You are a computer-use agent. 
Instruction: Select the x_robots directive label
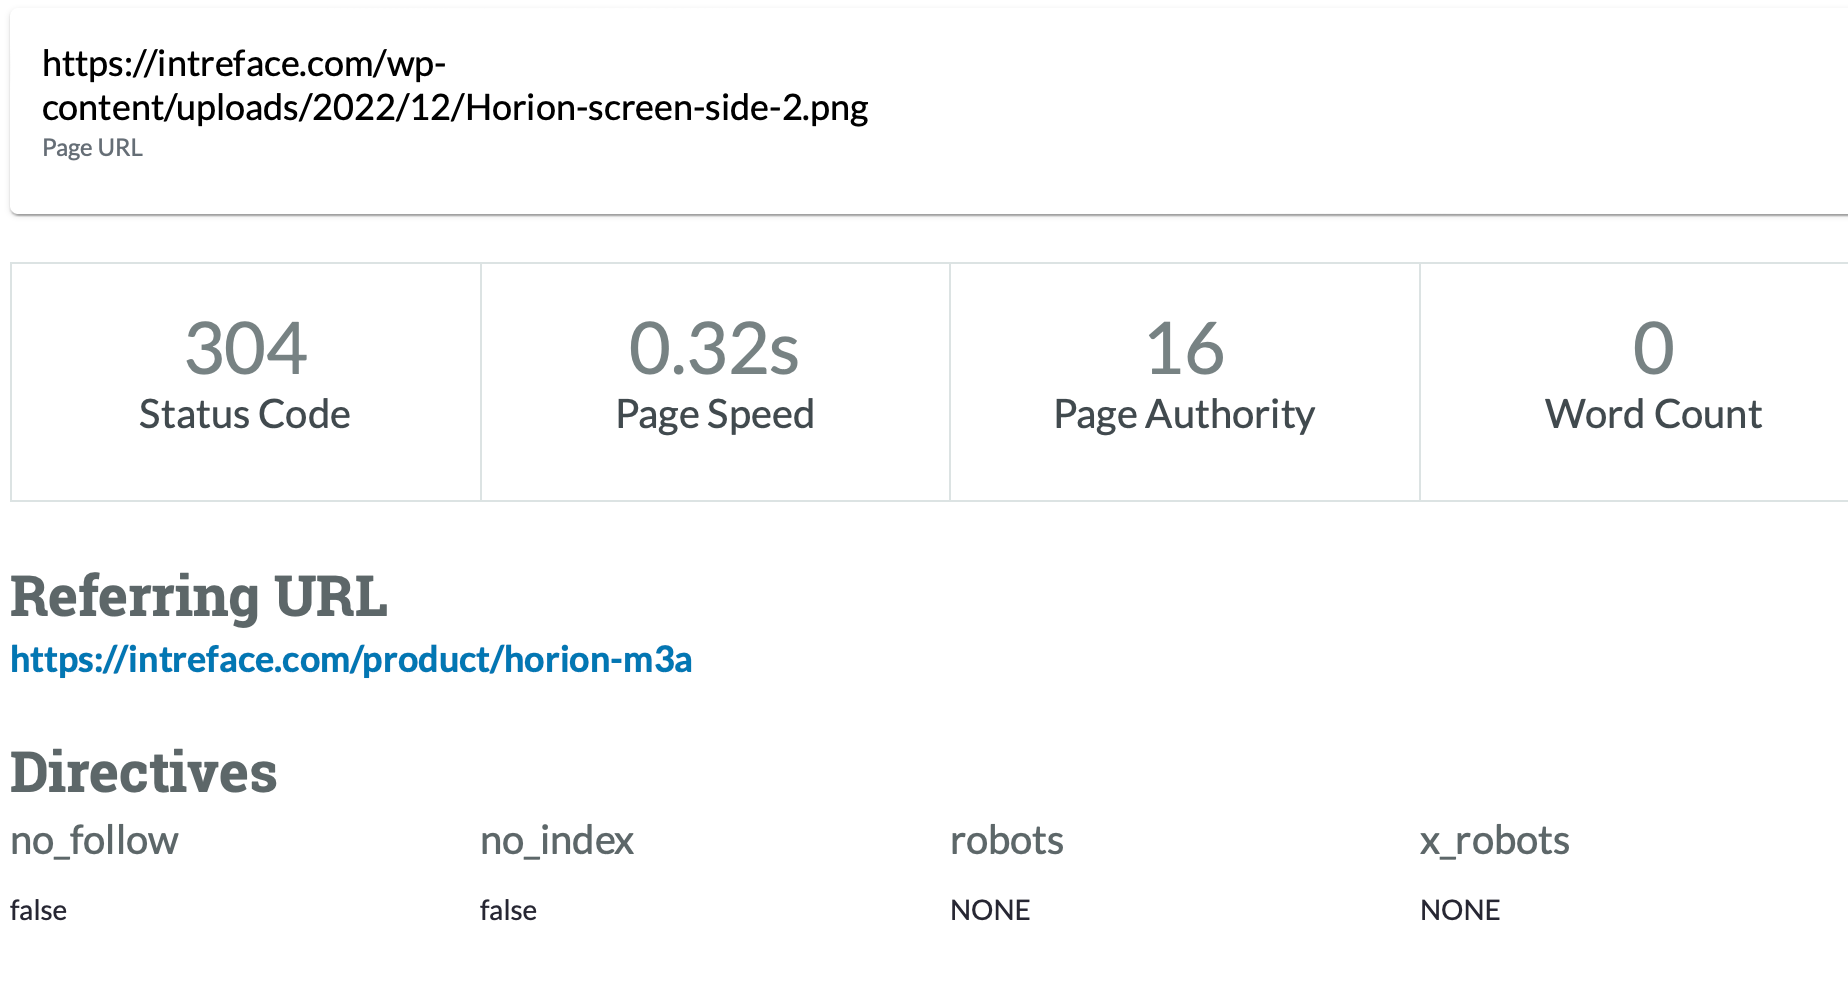tap(1494, 841)
